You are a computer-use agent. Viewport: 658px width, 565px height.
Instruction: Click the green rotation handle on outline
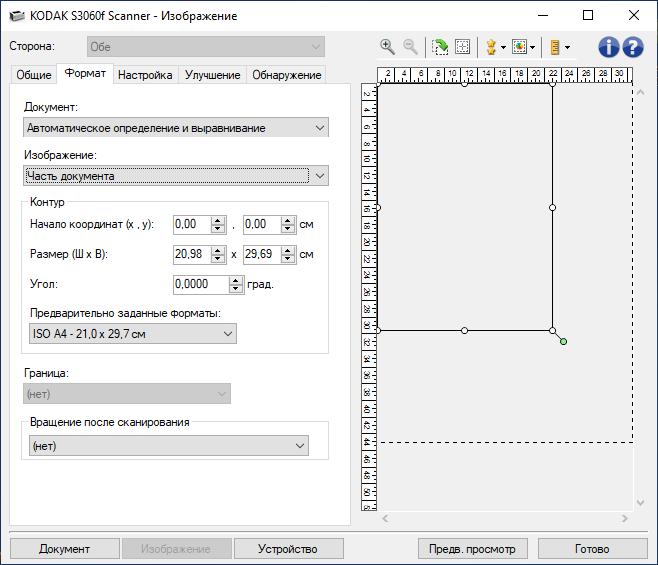click(x=564, y=342)
